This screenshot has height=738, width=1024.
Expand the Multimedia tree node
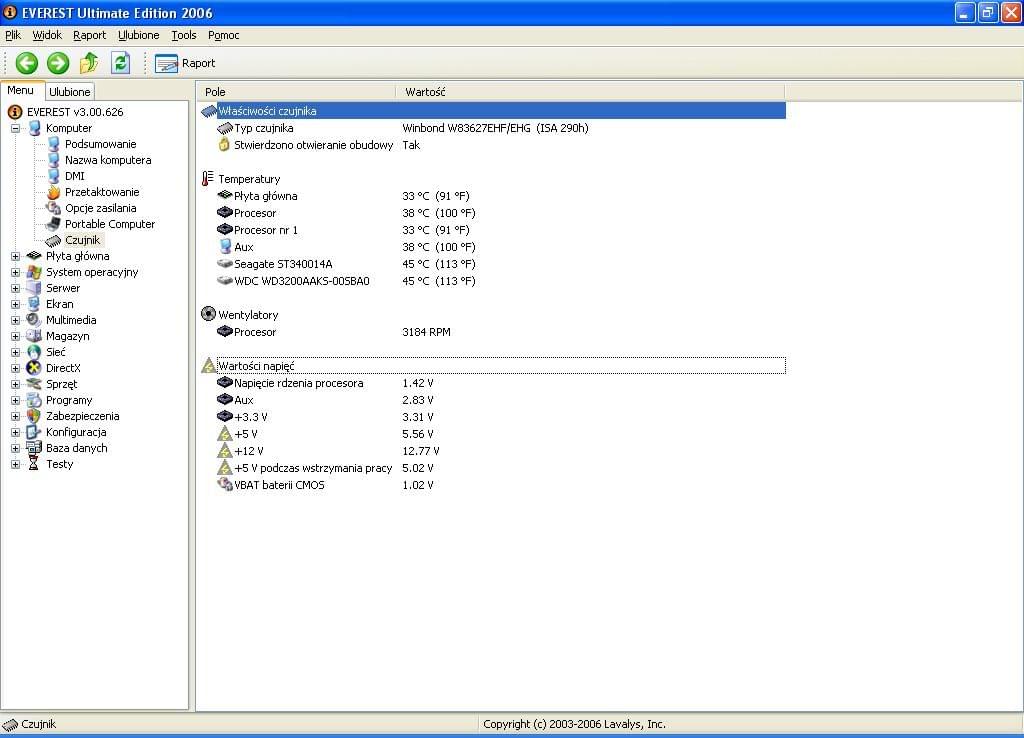coord(16,320)
